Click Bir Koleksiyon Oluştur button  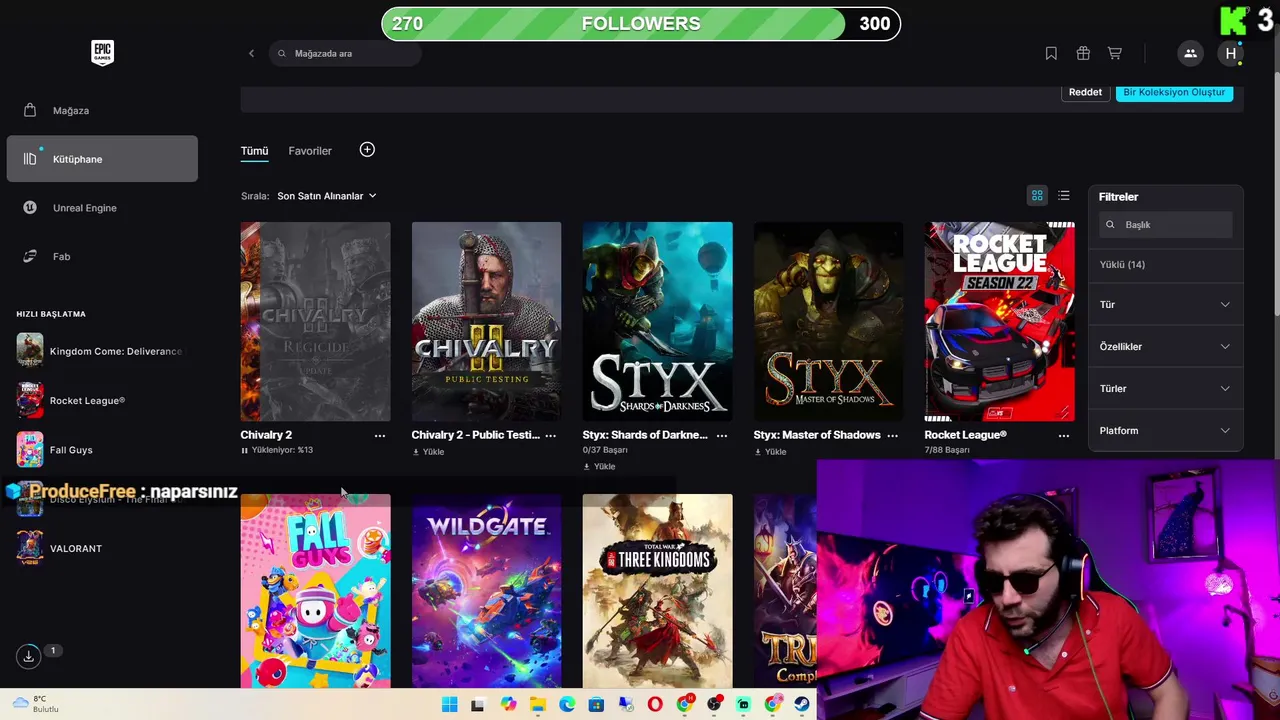click(1174, 92)
